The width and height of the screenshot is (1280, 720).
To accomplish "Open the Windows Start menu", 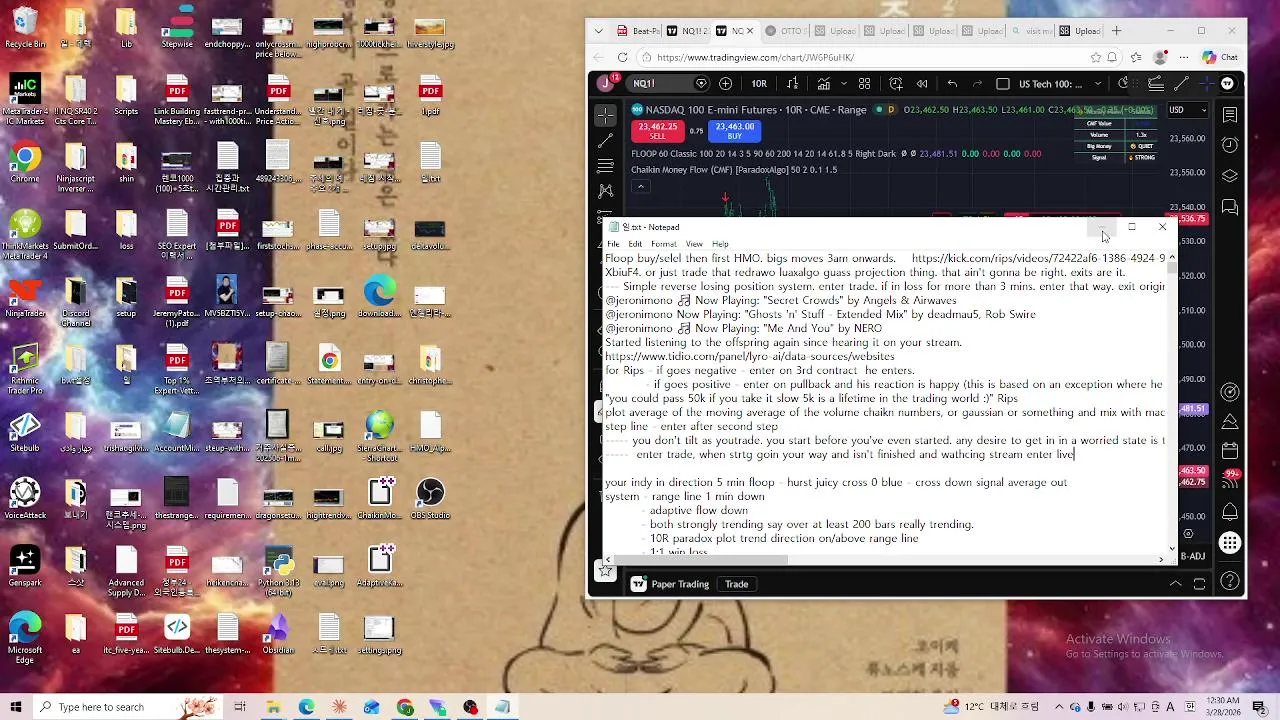I will tap(16, 707).
